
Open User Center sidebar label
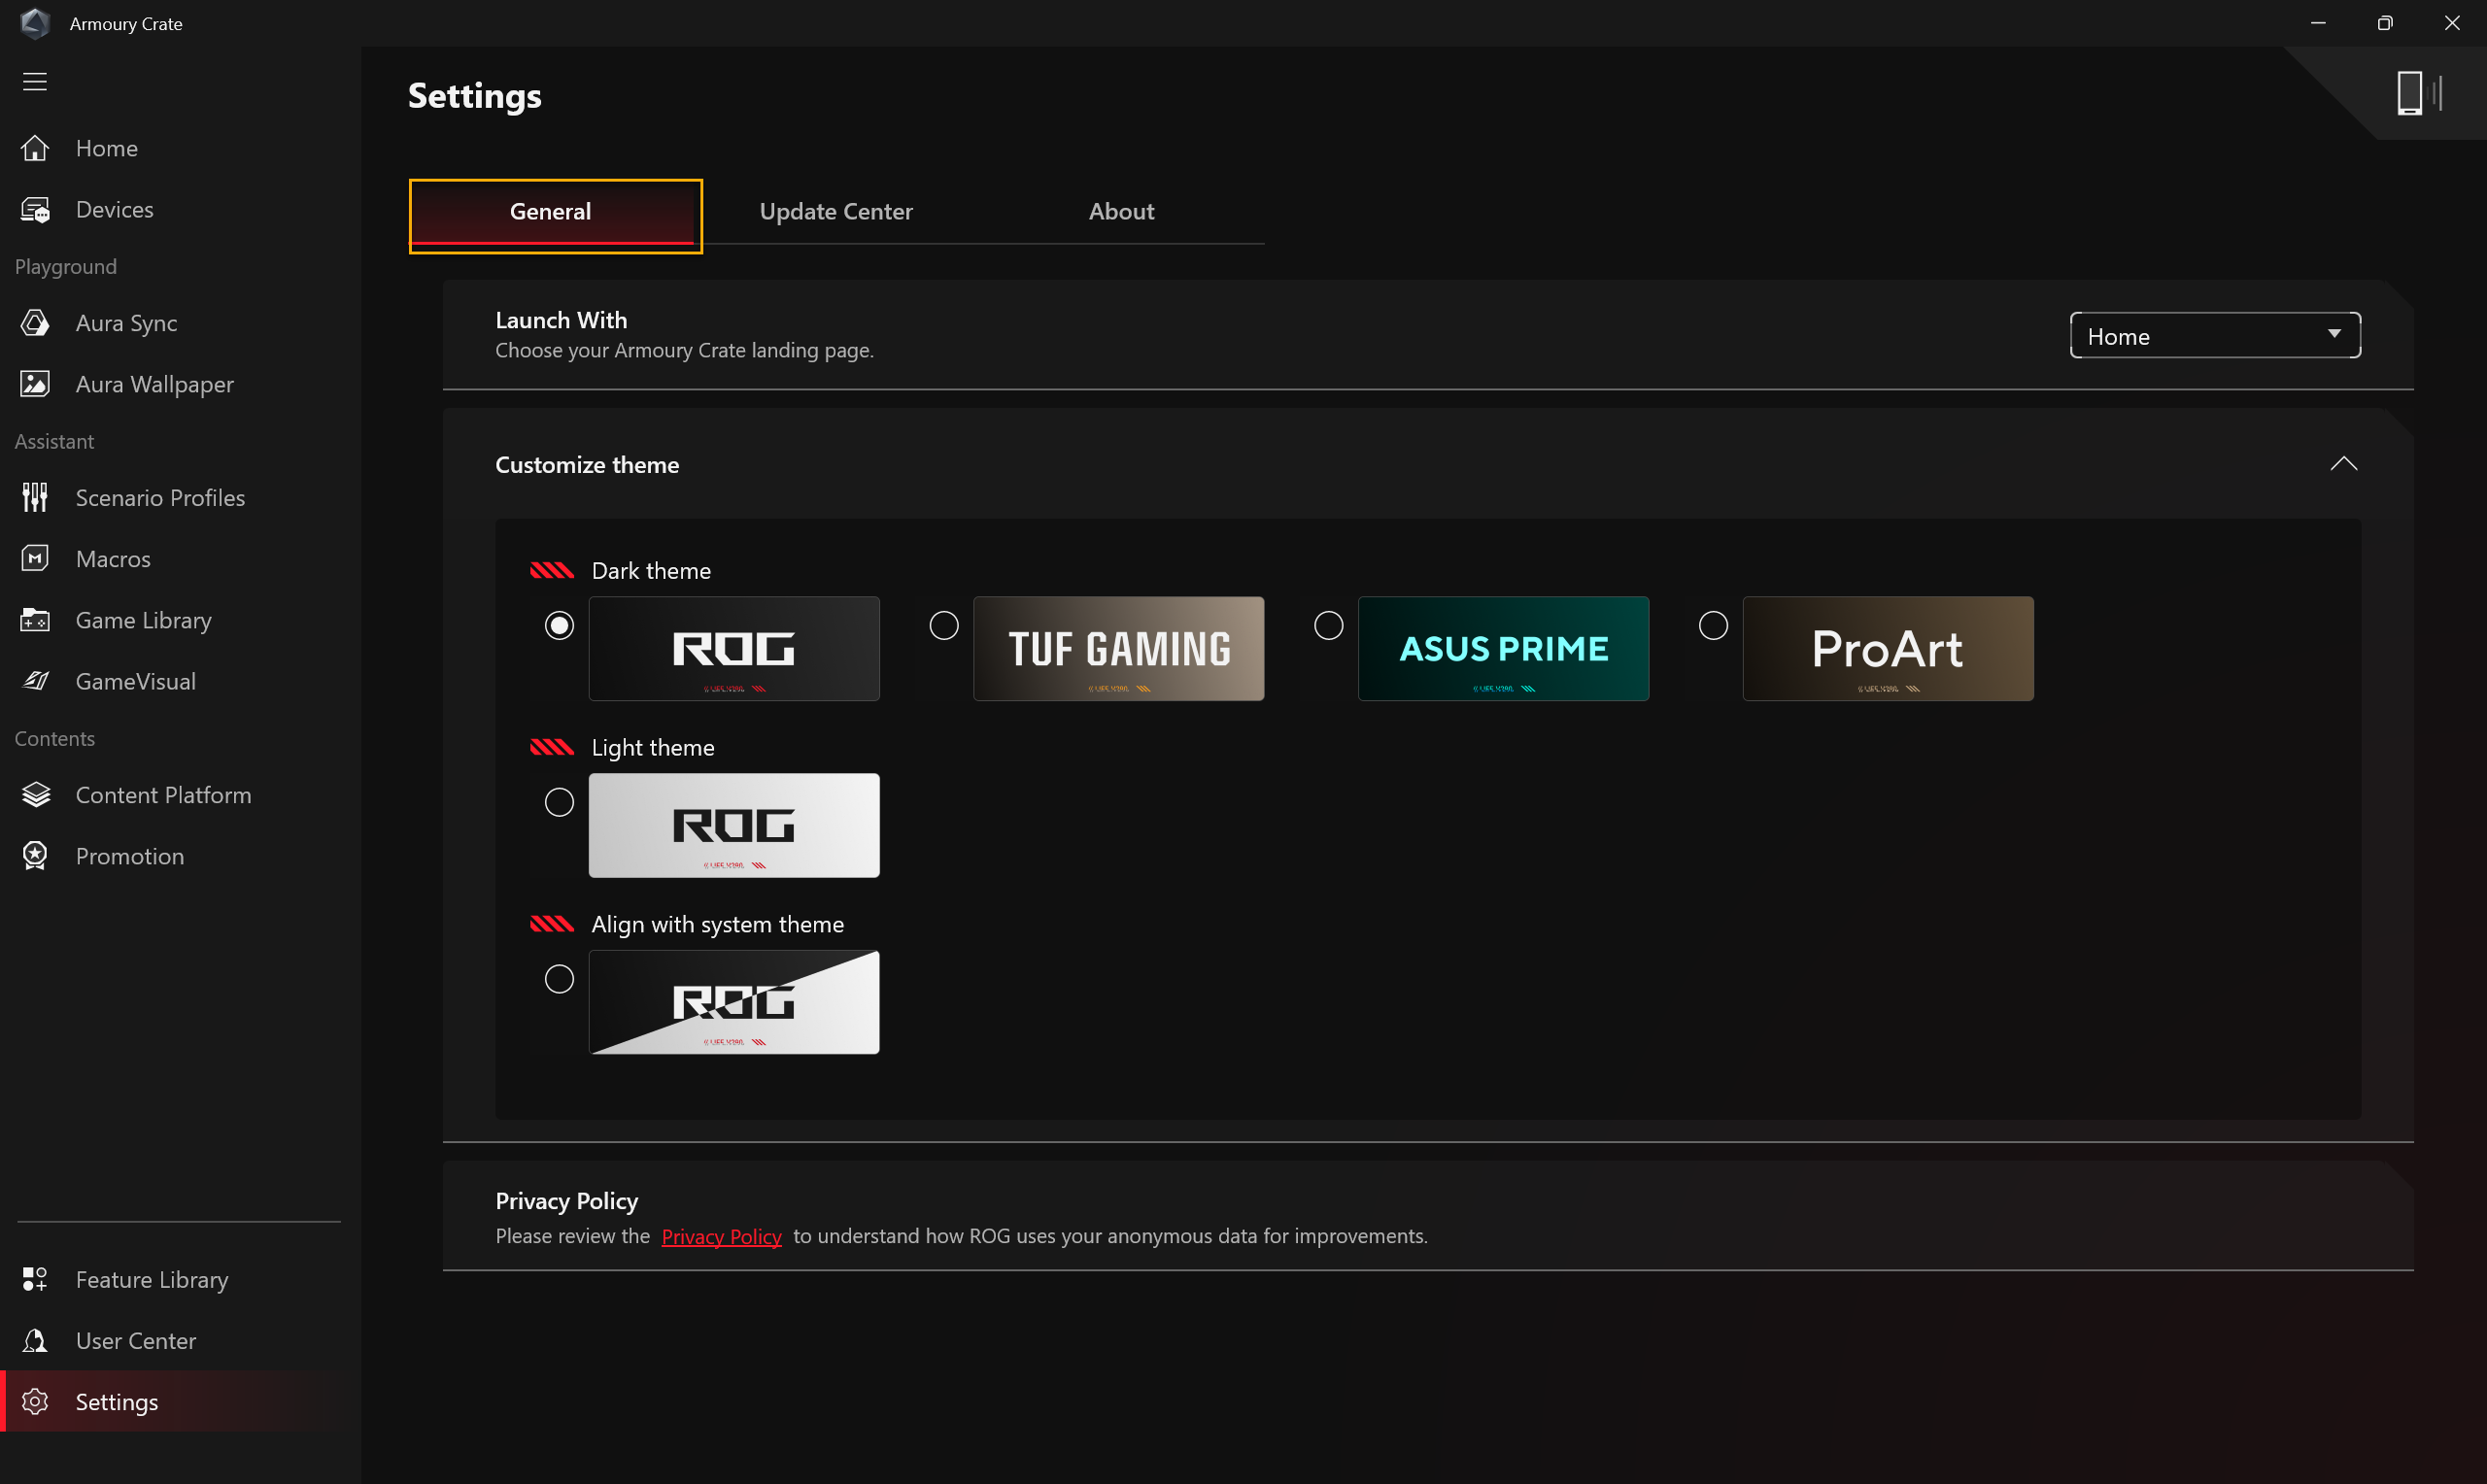[136, 1340]
